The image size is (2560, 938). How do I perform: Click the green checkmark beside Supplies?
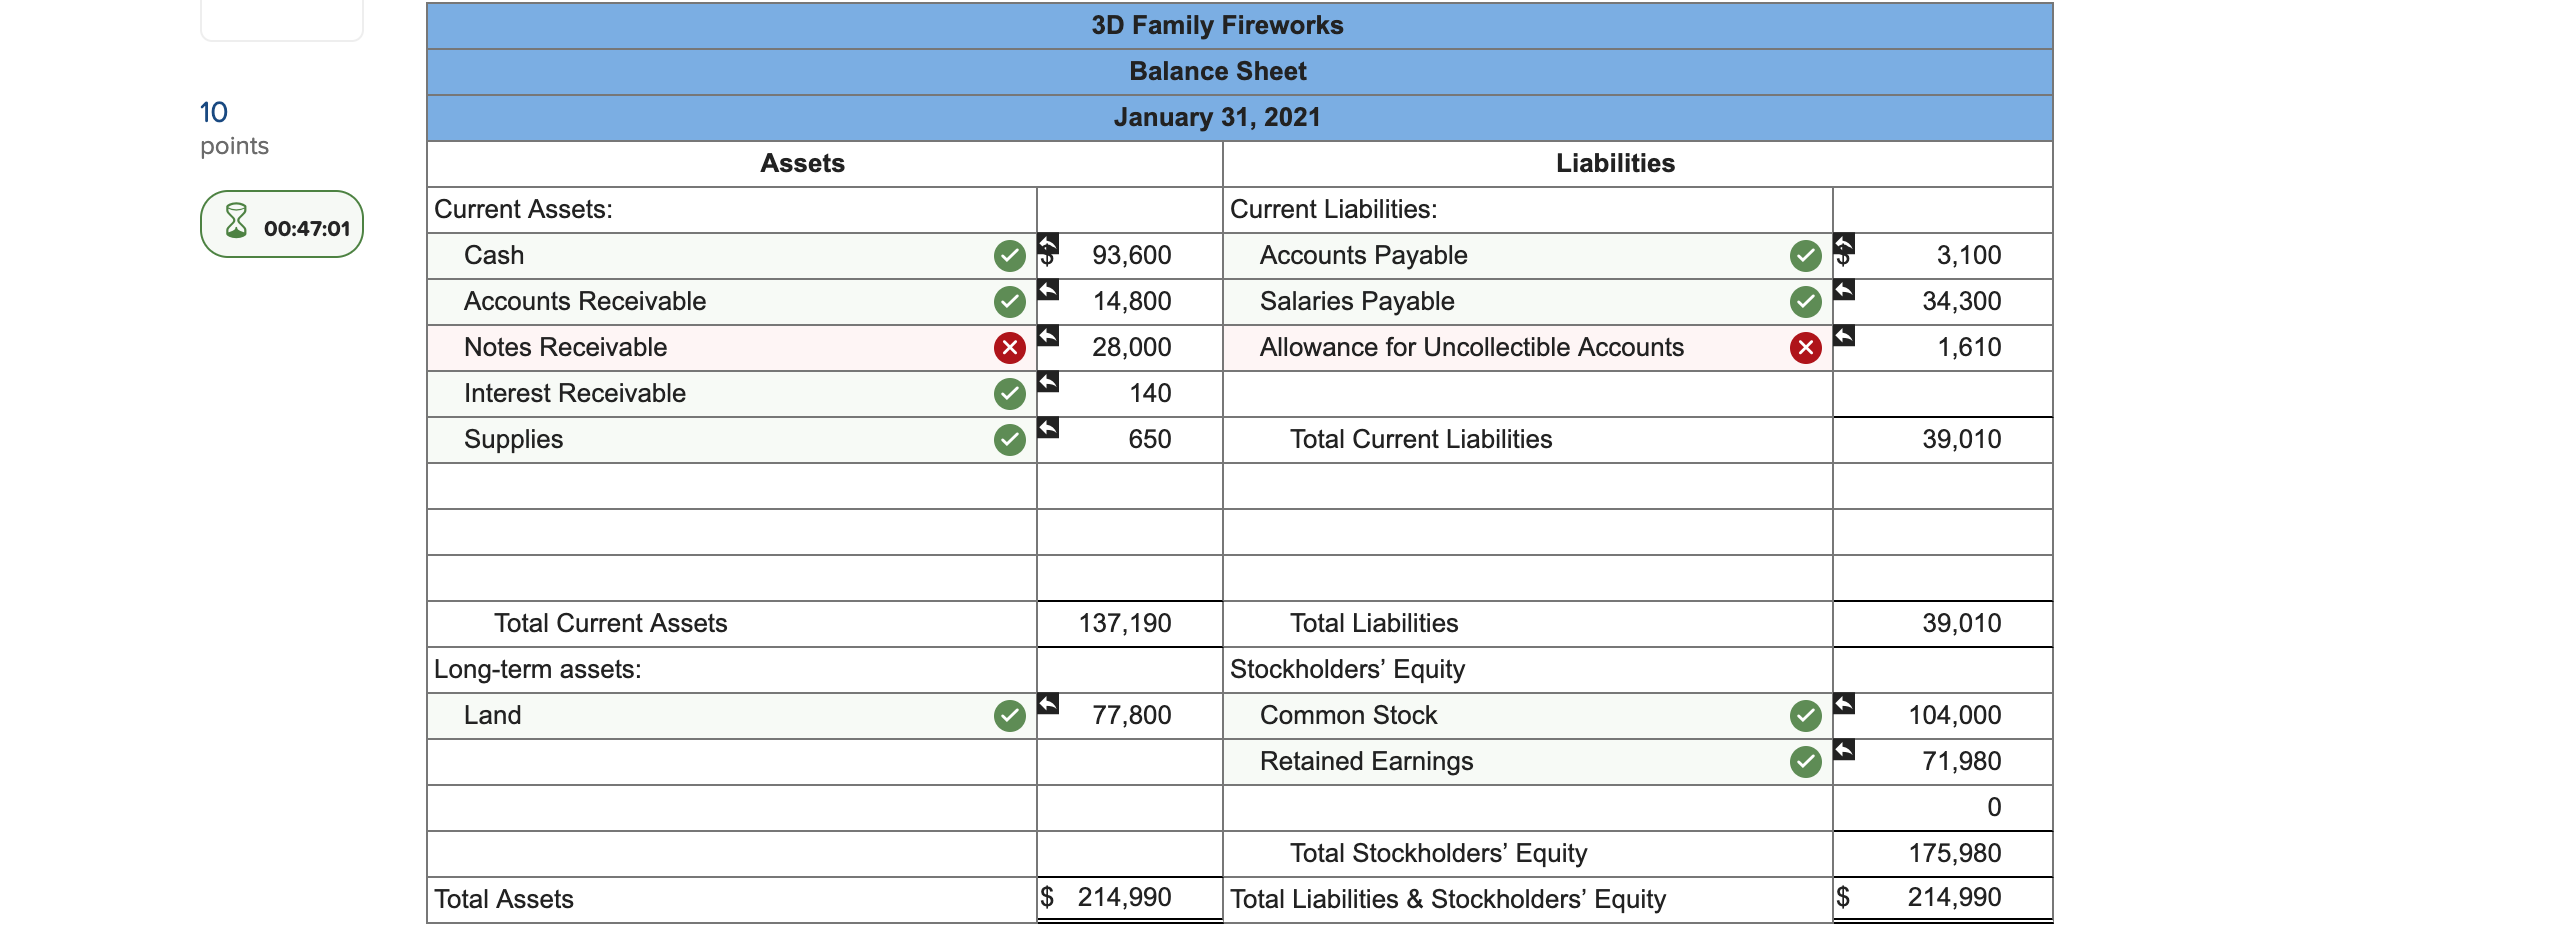tap(1009, 440)
